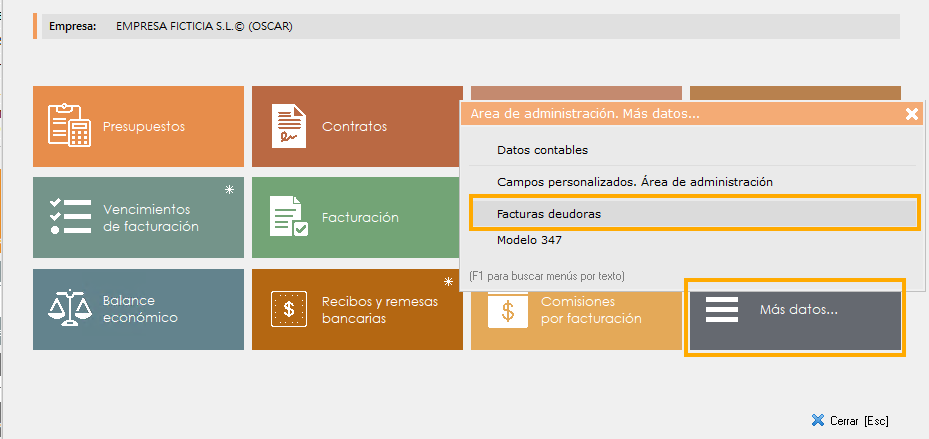Click the Comisiones por facturación dollar icon
Viewport: 929px width, 439px height.
(x=508, y=310)
